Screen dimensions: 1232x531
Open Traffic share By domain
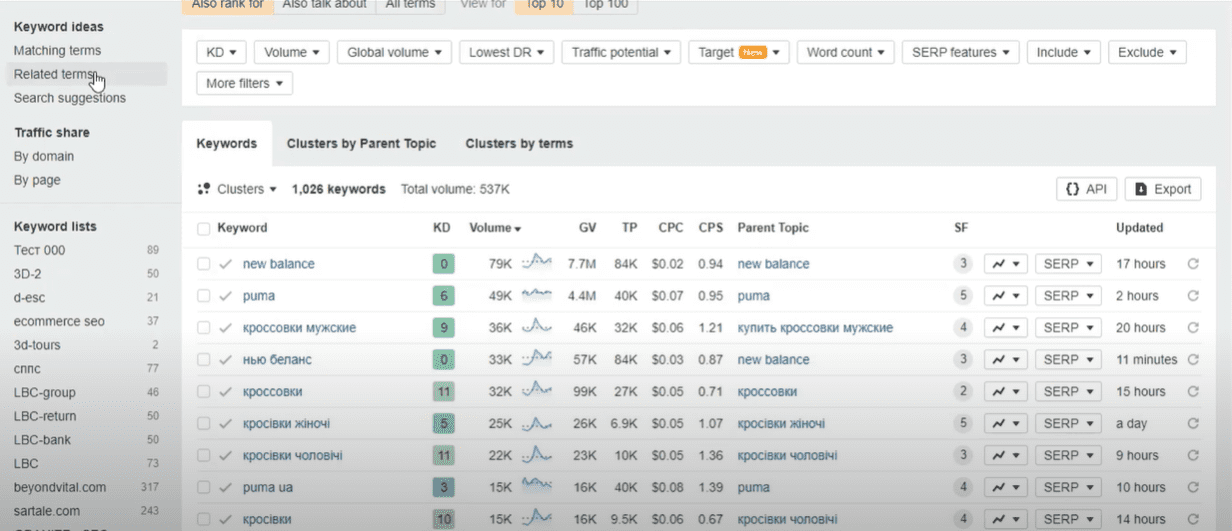click(44, 156)
